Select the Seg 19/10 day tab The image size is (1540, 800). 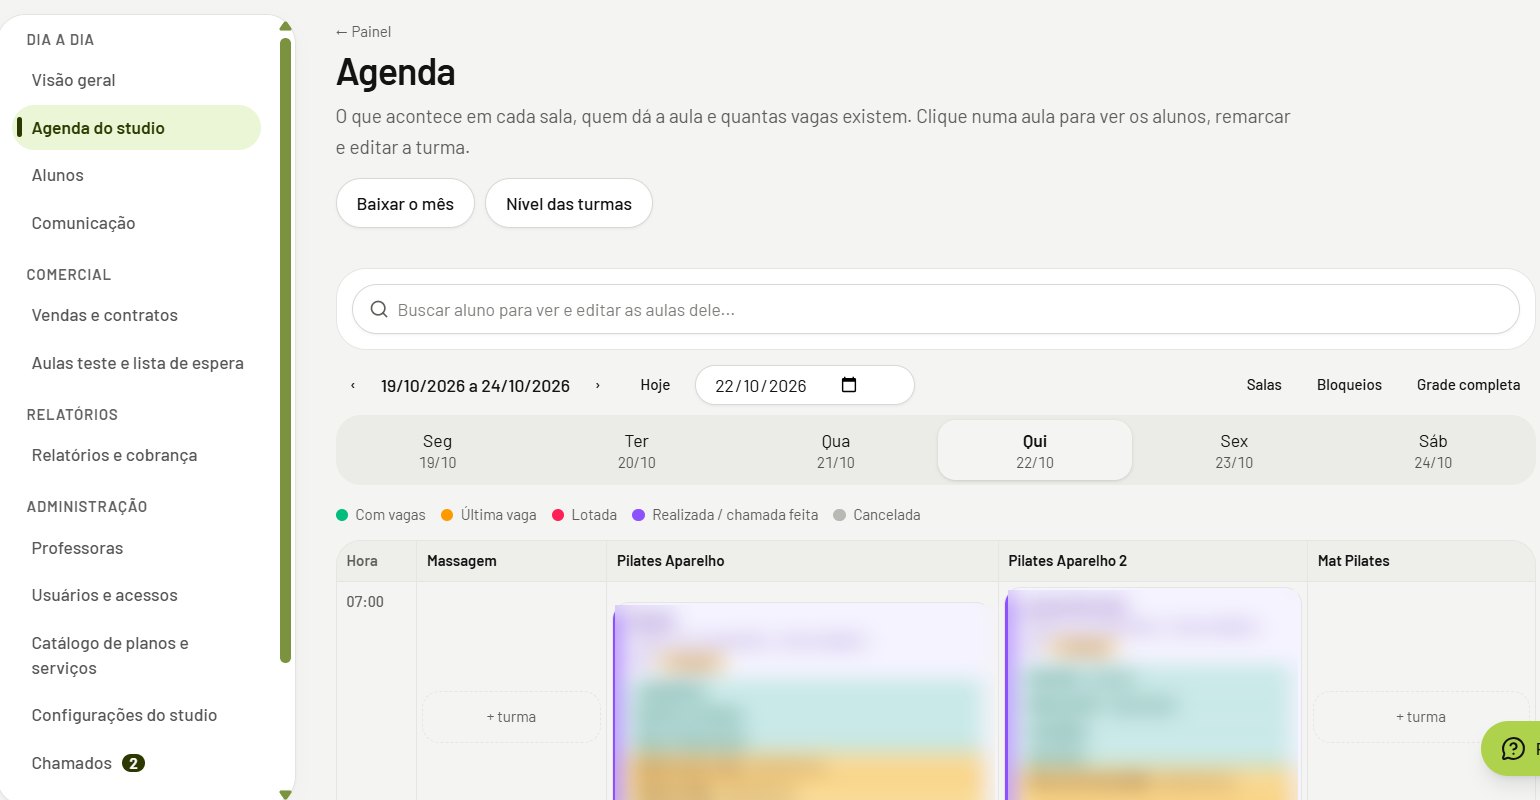437,451
